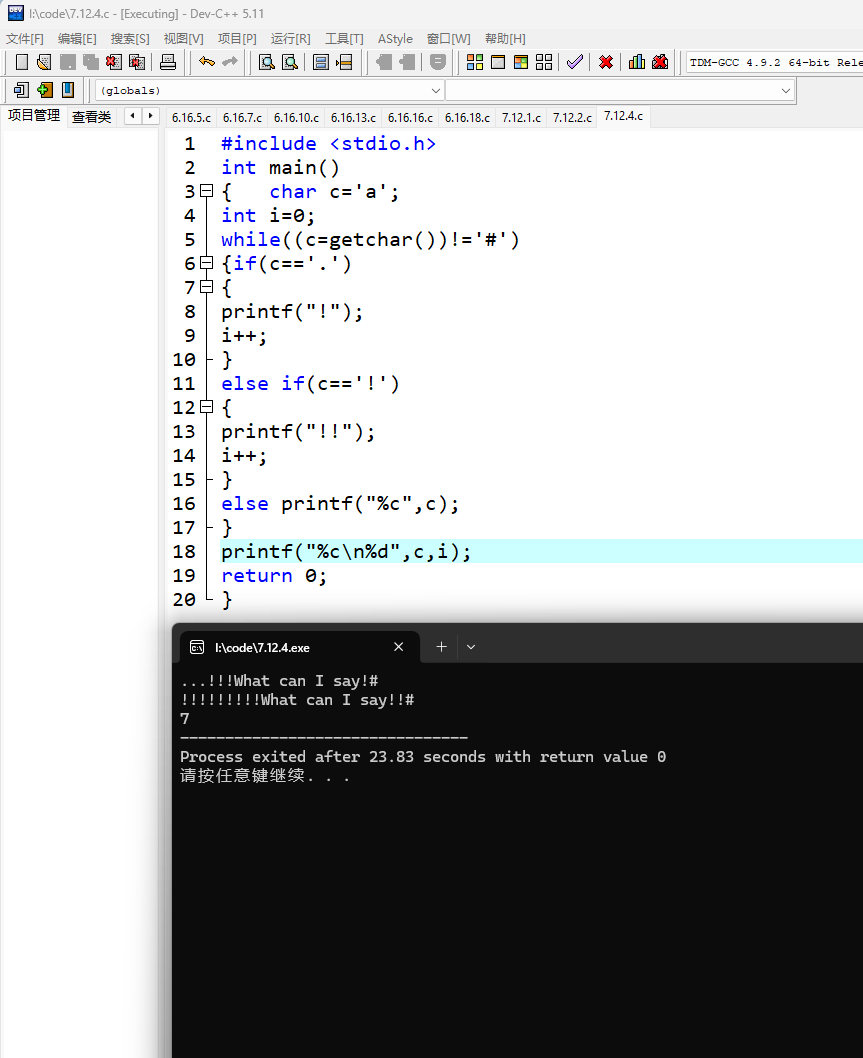Click the Print icon
863x1058 pixels.
pos(167,62)
